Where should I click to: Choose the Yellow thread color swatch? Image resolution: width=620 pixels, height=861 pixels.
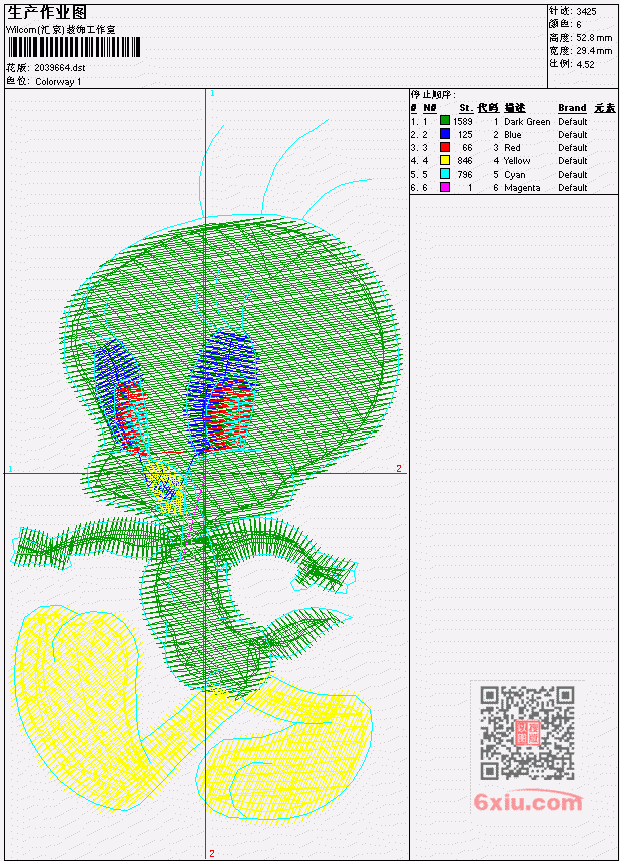(x=445, y=160)
